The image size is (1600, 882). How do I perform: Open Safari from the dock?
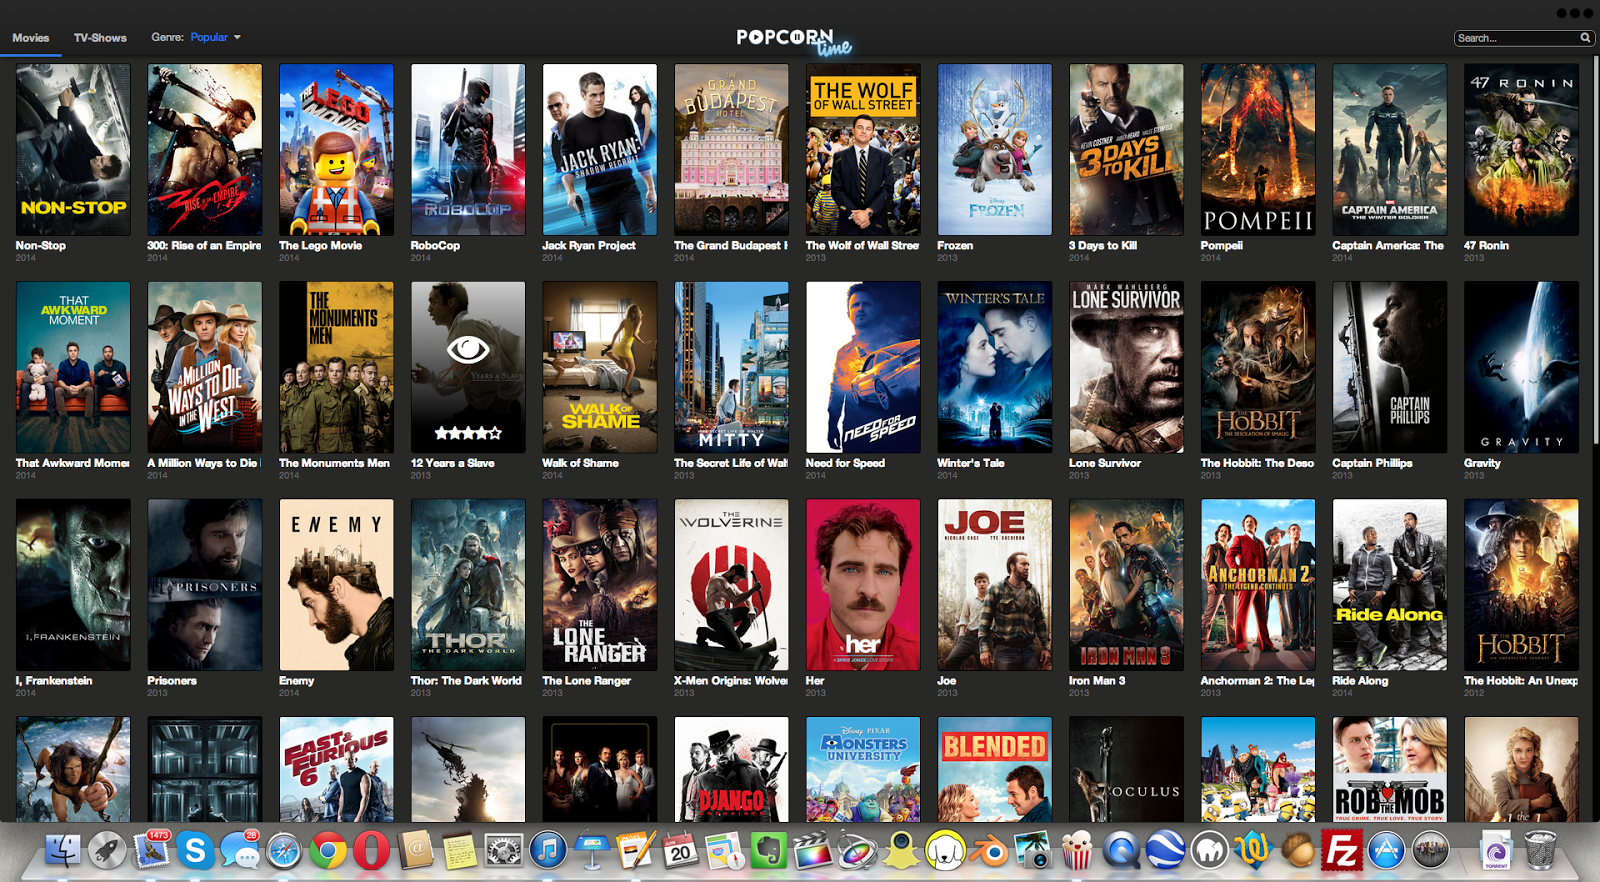(x=283, y=851)
